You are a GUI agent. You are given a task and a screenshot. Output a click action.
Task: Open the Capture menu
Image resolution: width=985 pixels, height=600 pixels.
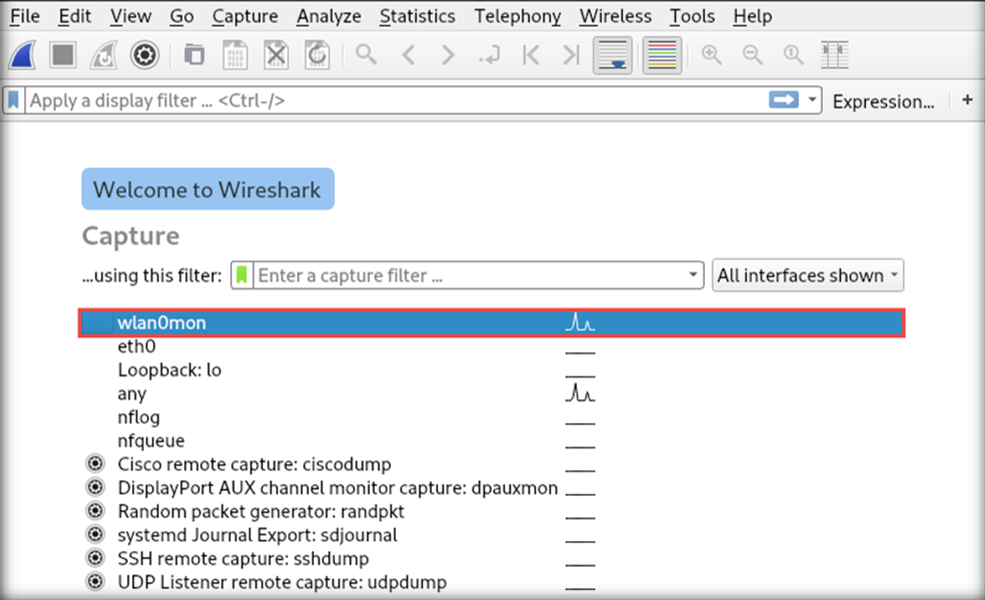click(245, 16)
